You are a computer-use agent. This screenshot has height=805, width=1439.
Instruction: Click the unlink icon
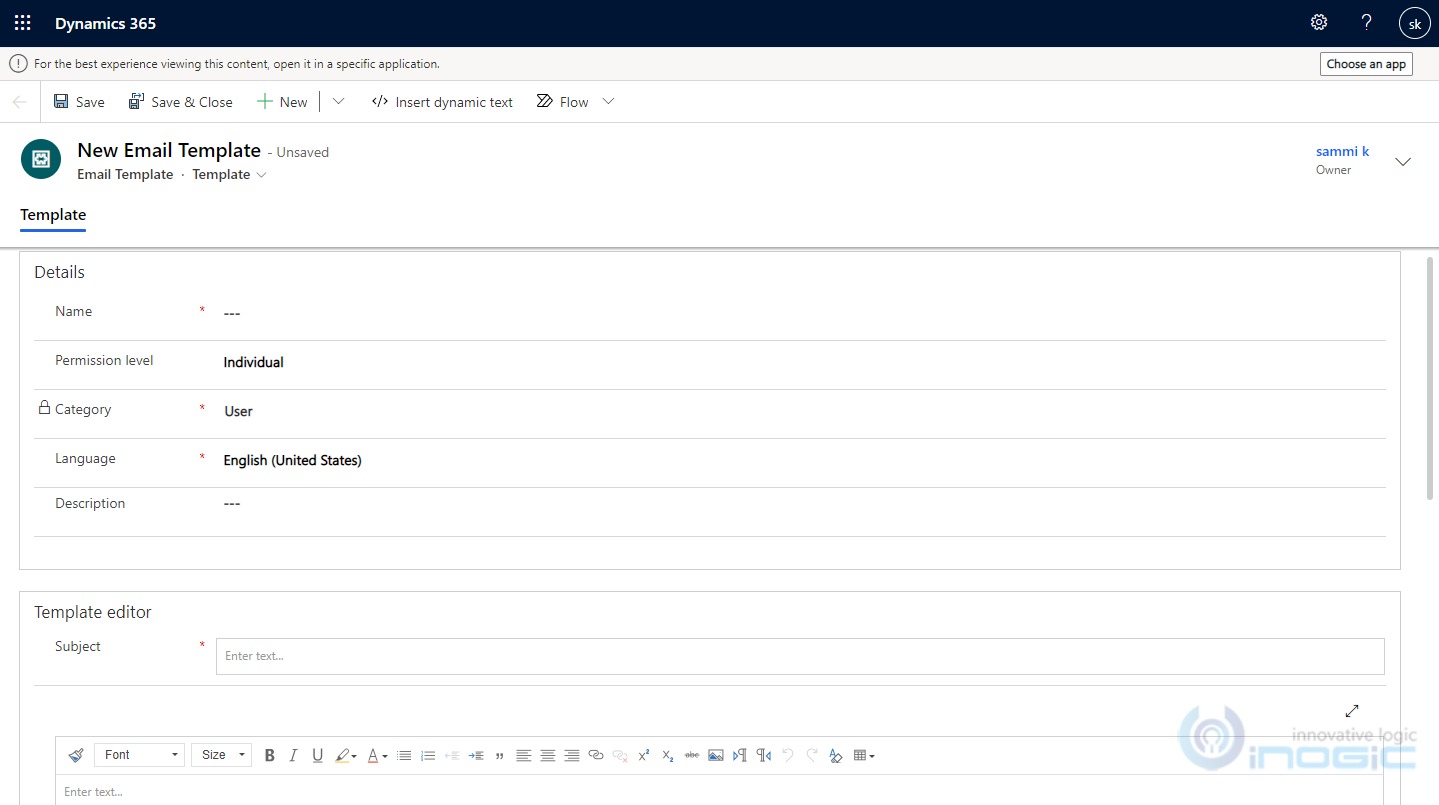[620, 755]
